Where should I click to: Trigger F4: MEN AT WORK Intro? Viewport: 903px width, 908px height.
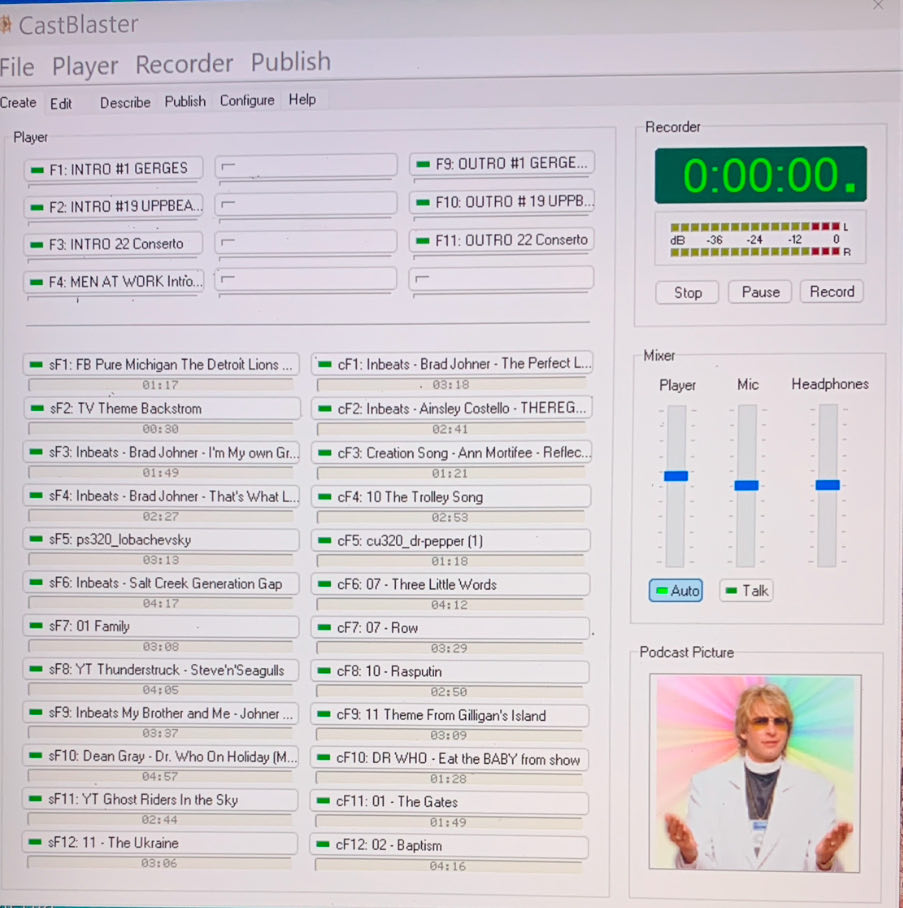point(113,282)
